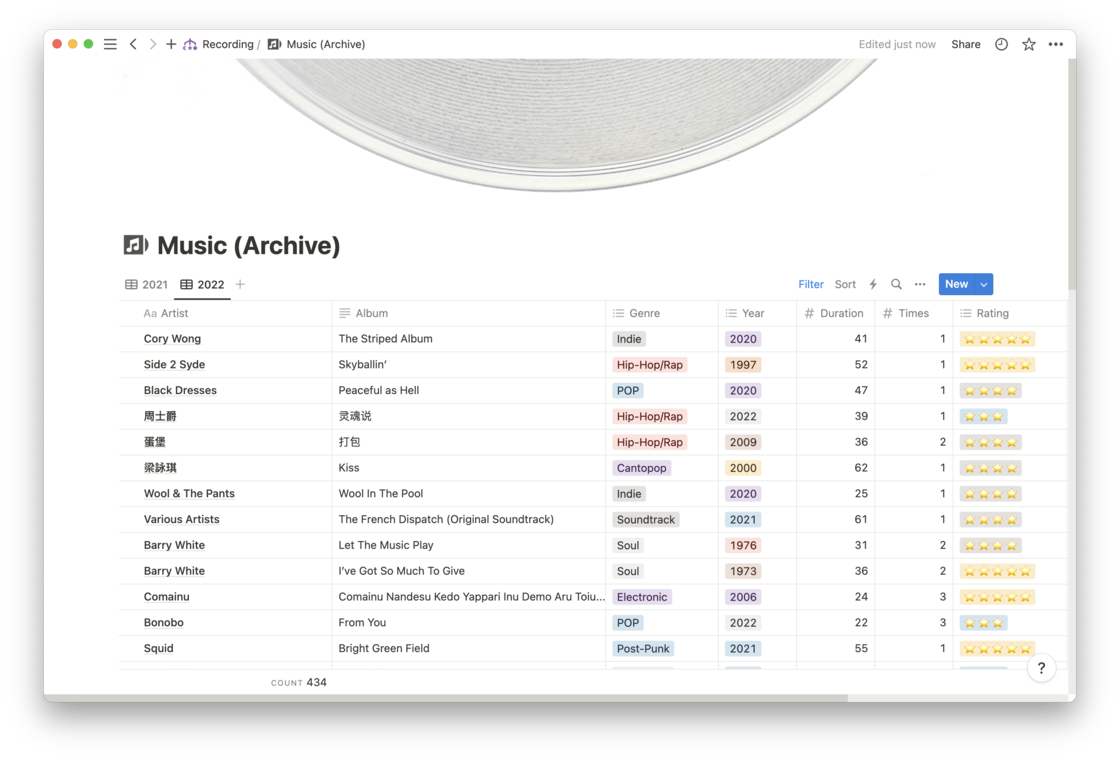Select the 1997 year tag
This screenshot has height=760, width=1120.
[x=743, y=364]
